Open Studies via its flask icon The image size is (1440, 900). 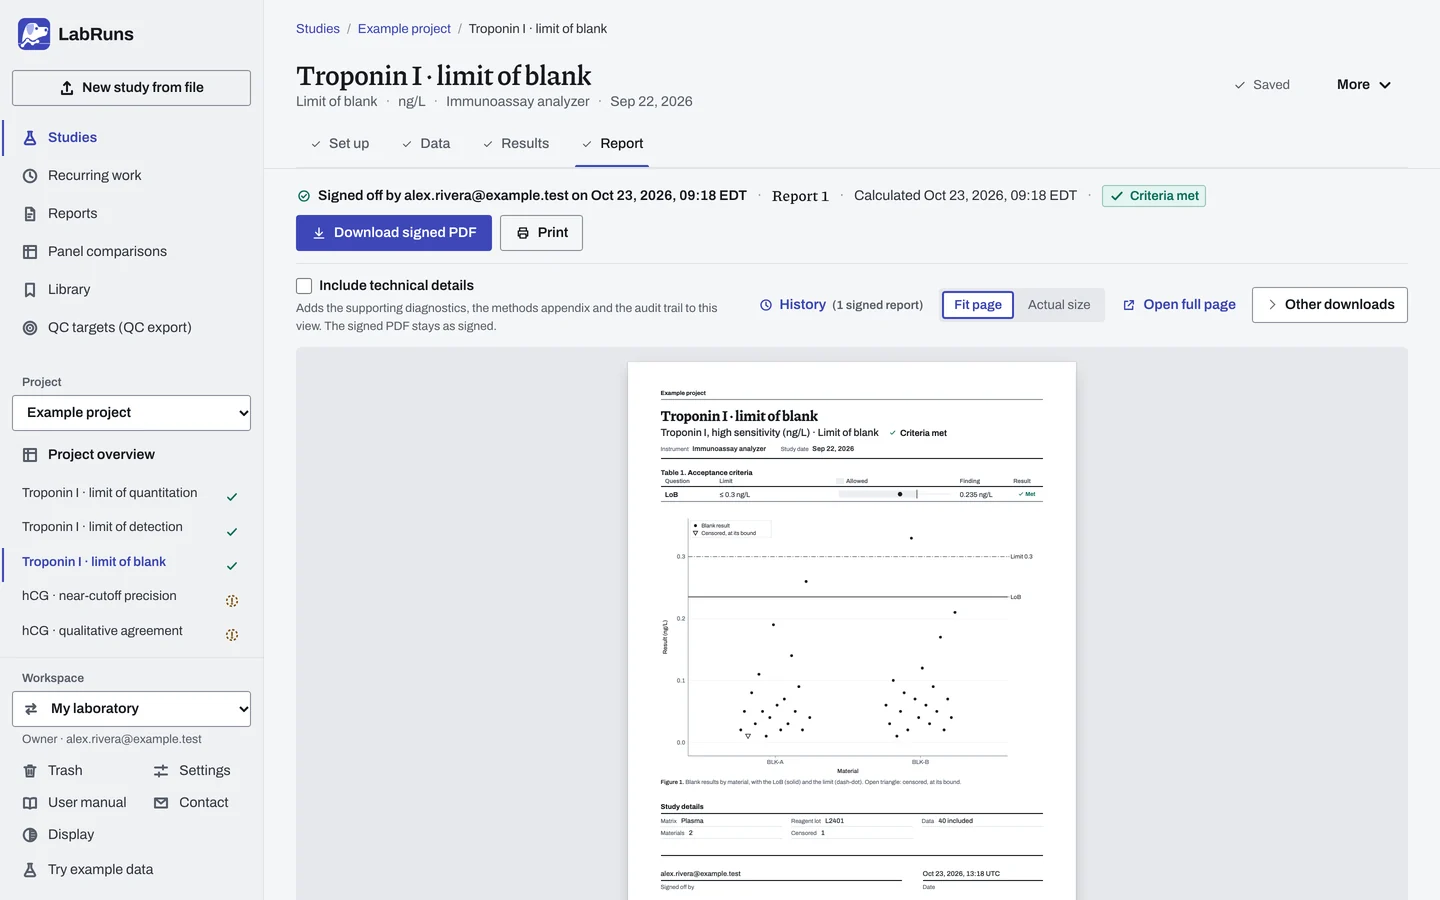(x=30, y=138)
